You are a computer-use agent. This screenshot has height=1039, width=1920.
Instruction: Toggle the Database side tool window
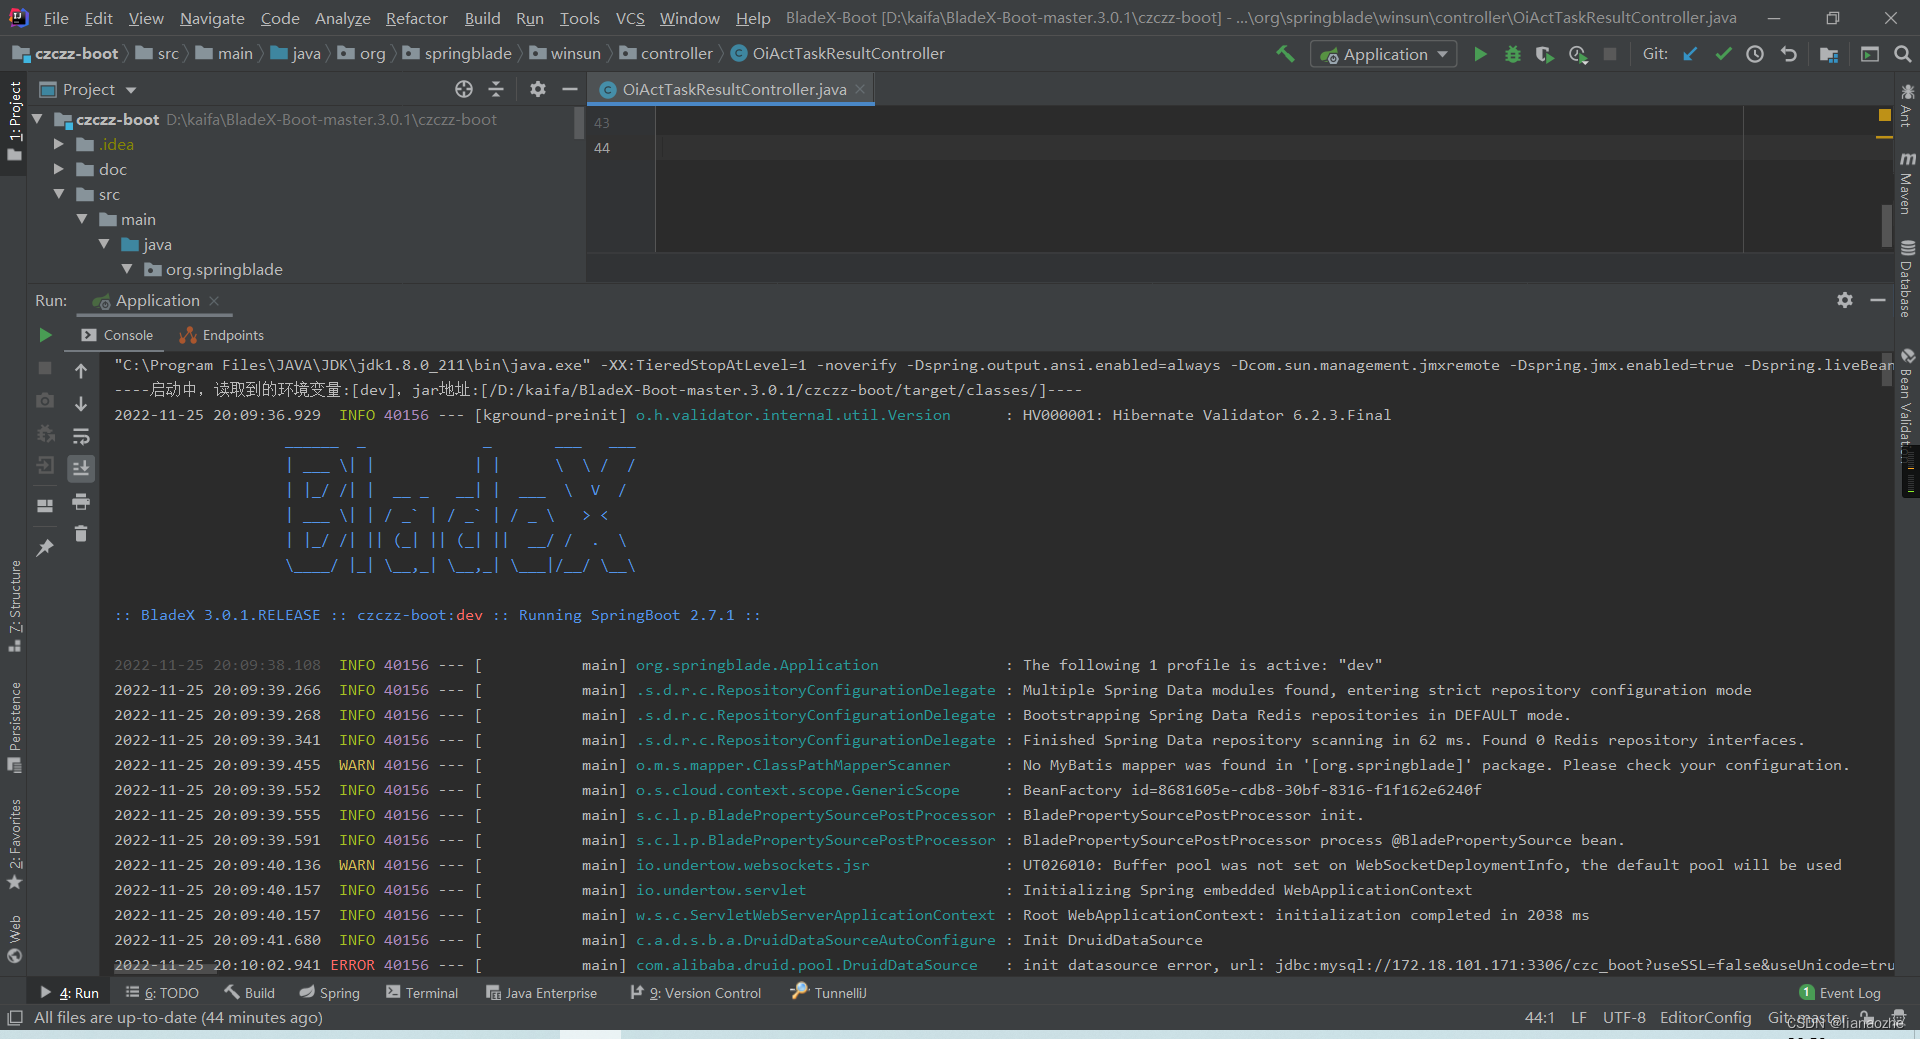click(1907, 279)
